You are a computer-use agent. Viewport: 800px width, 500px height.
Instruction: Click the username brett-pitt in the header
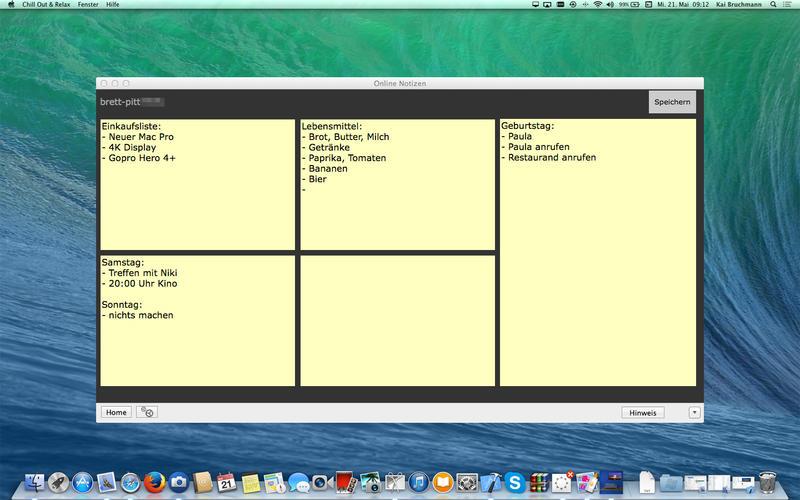(120, 102)
